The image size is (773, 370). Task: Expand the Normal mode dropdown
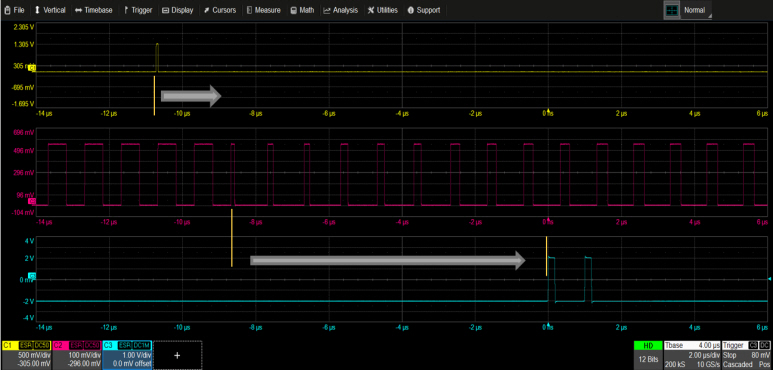696,10
